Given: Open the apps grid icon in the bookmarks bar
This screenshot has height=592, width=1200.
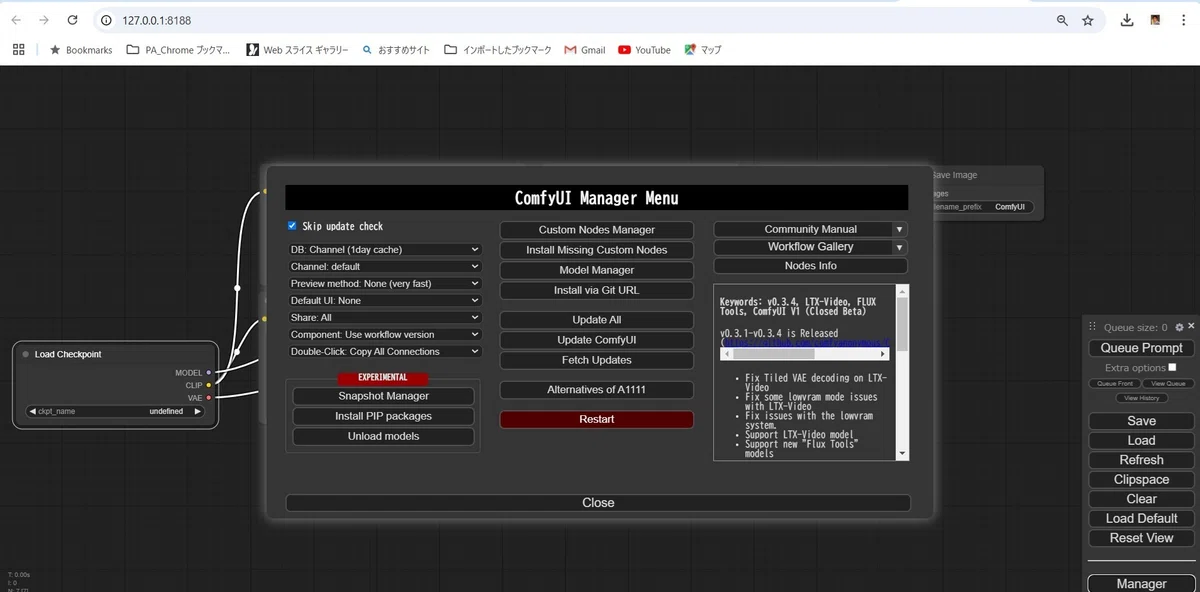Looking at the screenshot, I should click(18, 49).
